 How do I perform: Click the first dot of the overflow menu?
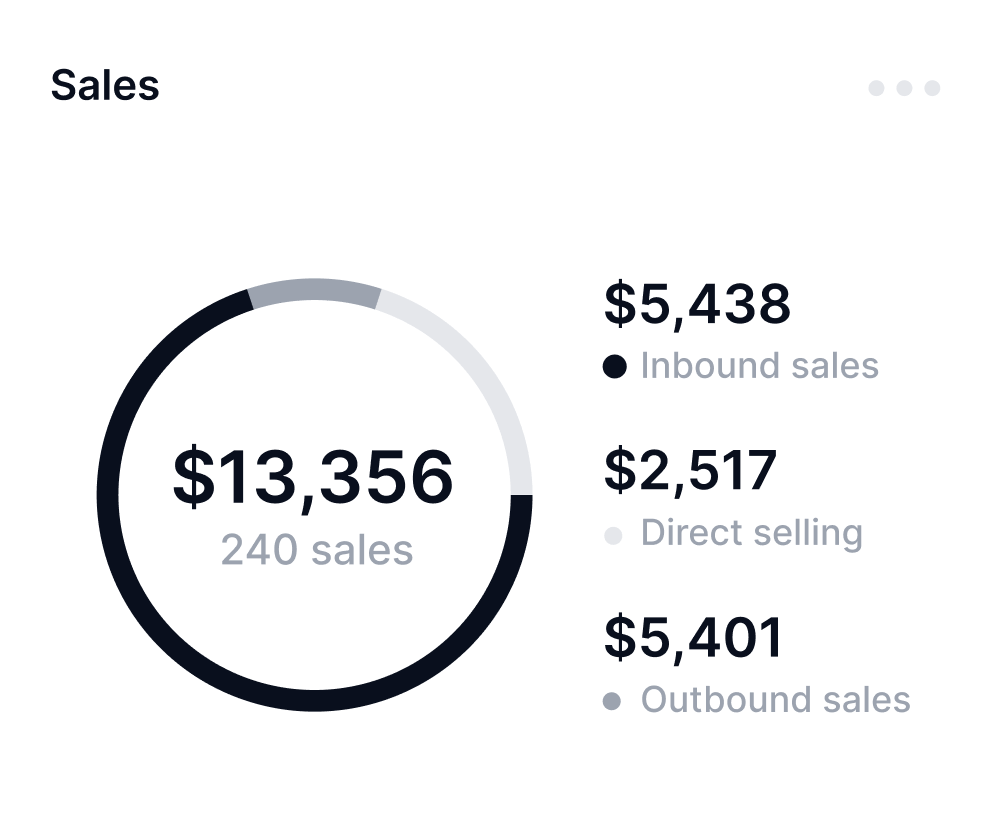point(876,88)
